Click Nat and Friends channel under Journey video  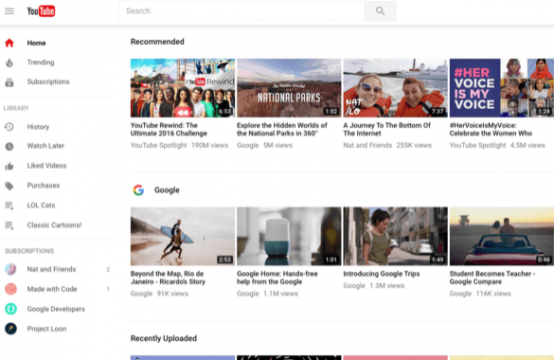point(367,145)
